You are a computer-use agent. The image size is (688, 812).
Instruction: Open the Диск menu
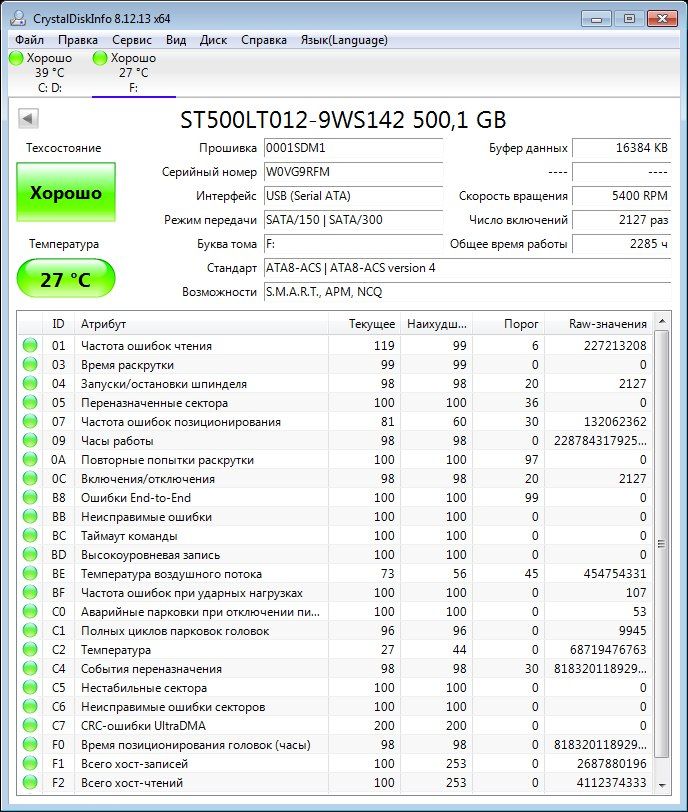(213, 40)
